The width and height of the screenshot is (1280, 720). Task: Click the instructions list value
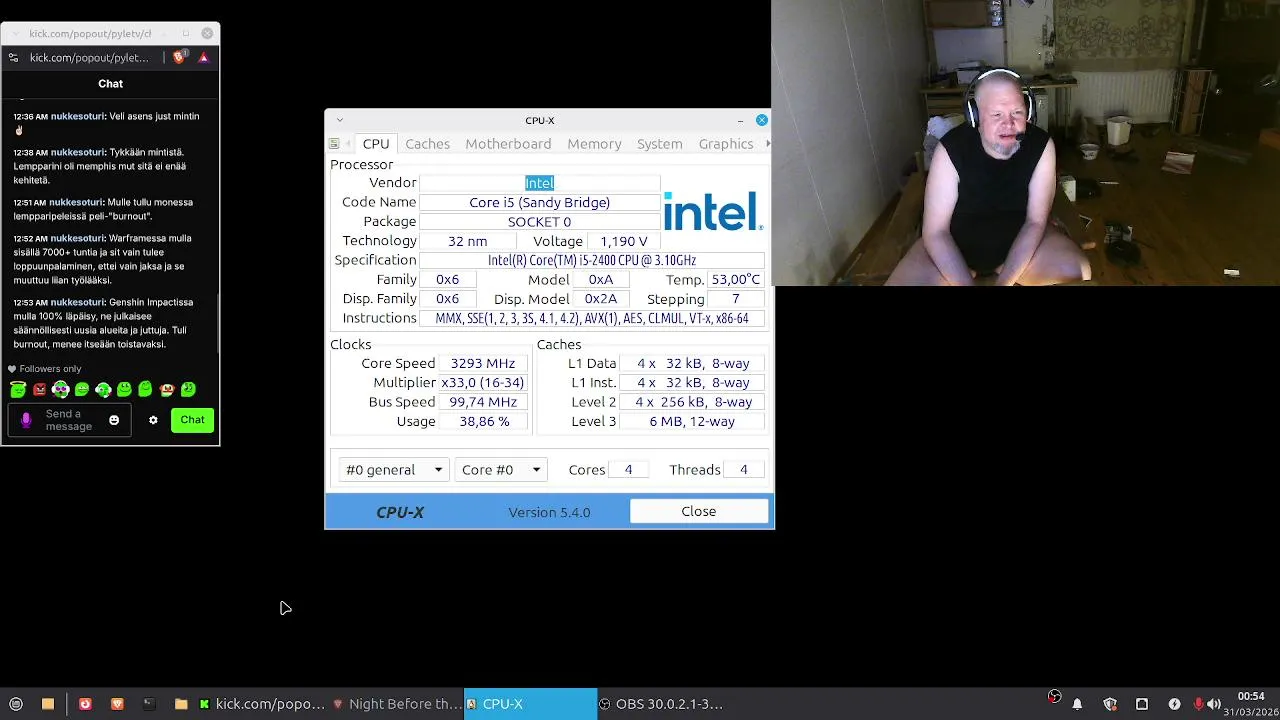pos(592,318)
